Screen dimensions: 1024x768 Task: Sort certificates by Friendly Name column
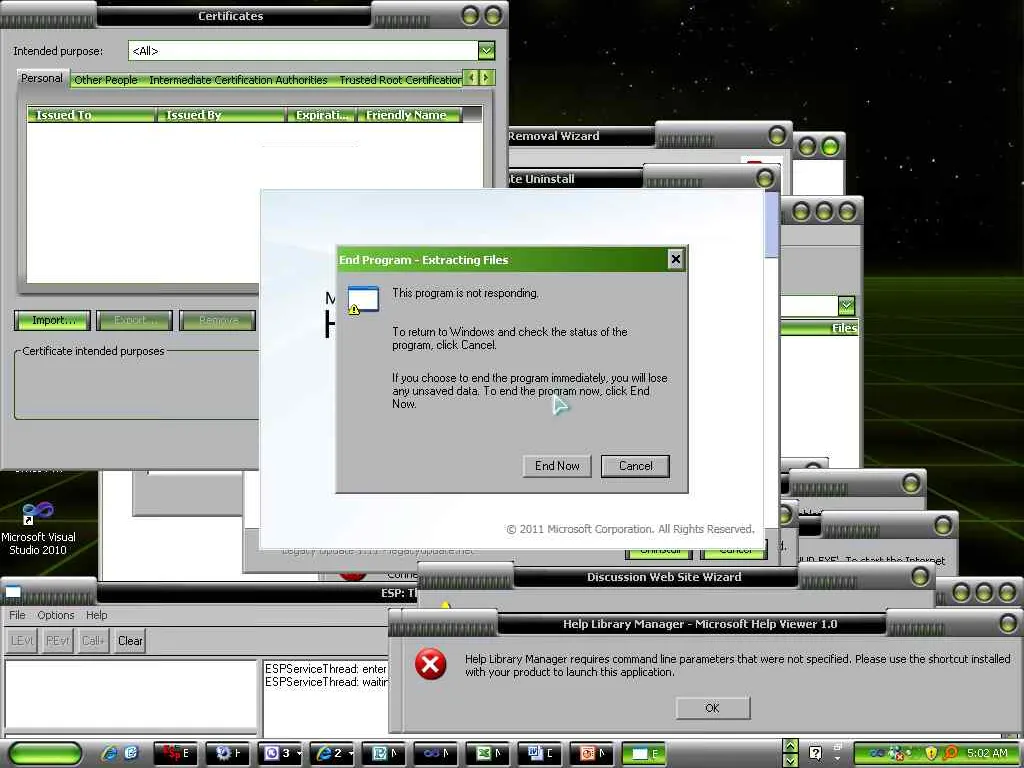409,115
